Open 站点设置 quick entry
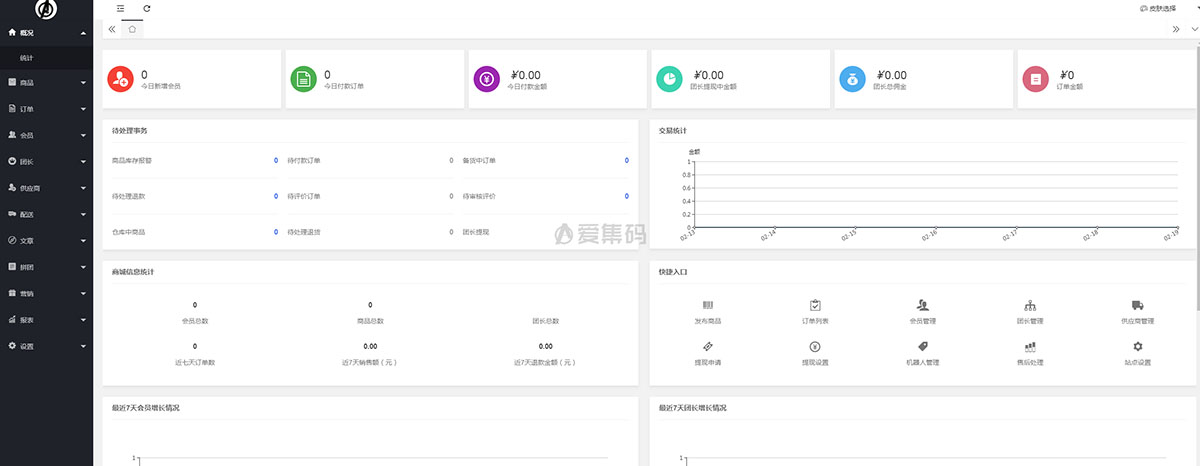The width and height of the screenshot is (1200, 466). point(1137,352)
